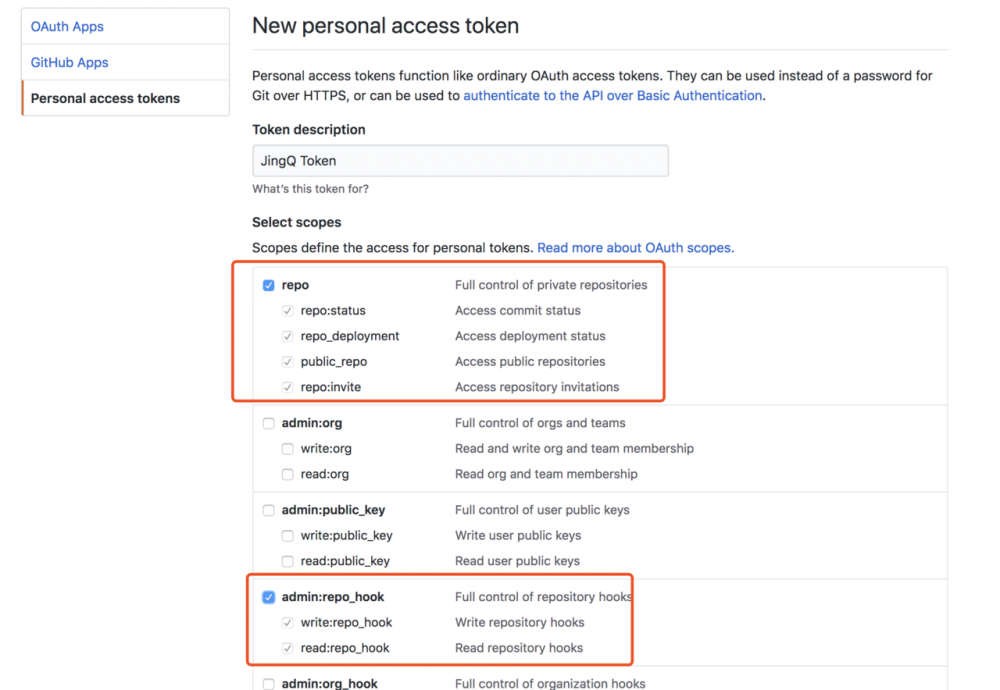Disable the repo:invite scope checkbox
Screen dimensions: 1000x690
(x=287, y=387)
